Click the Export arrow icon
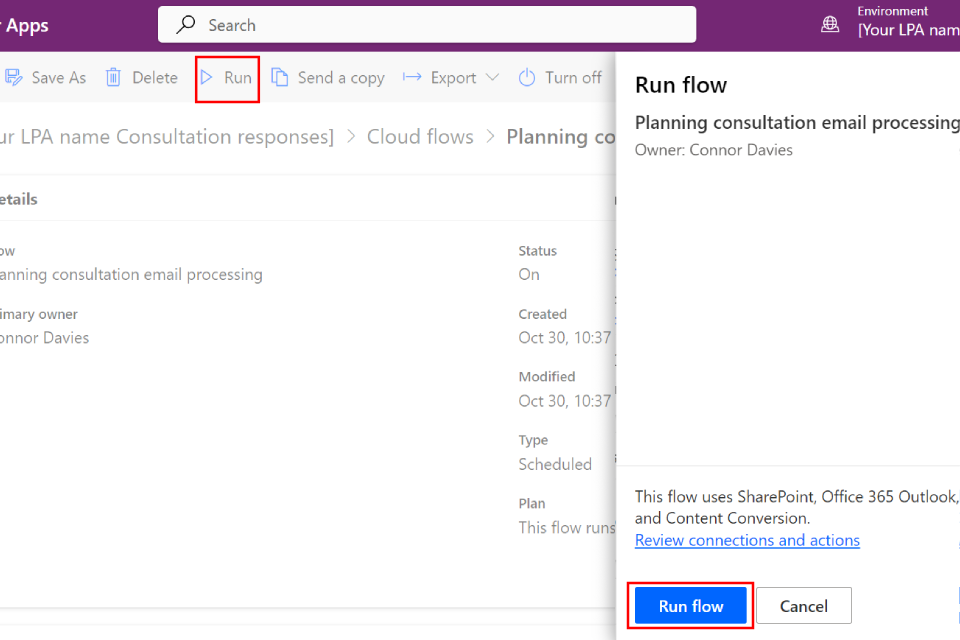 pos(412,78)
